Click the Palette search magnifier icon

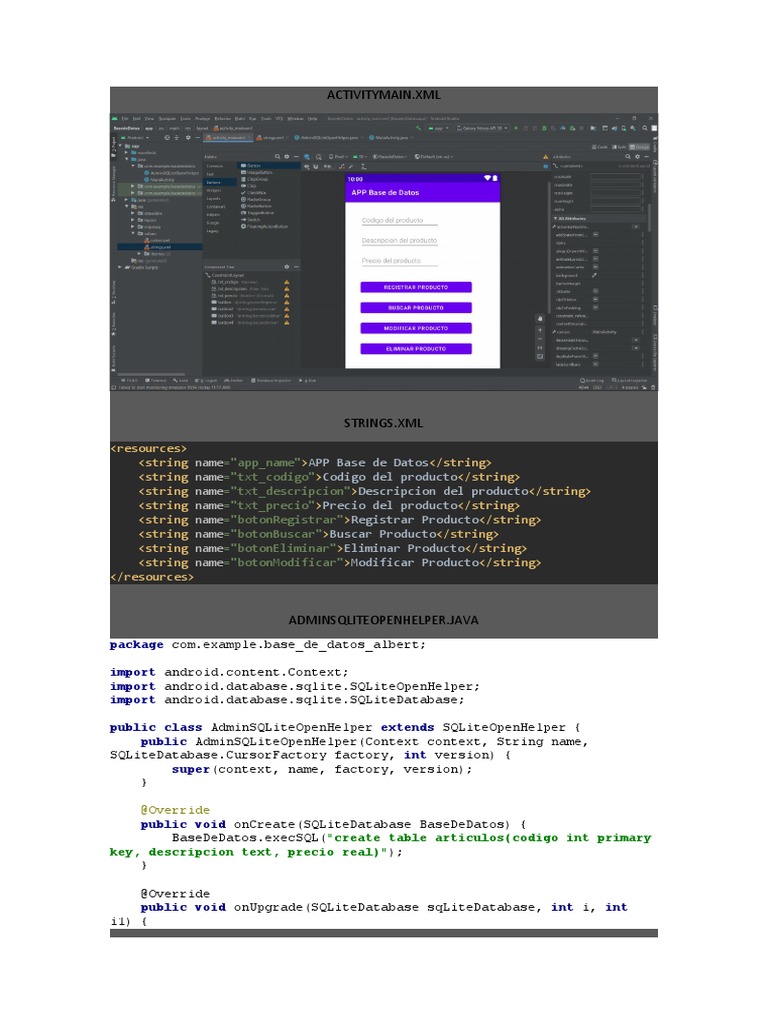(275, 157)
